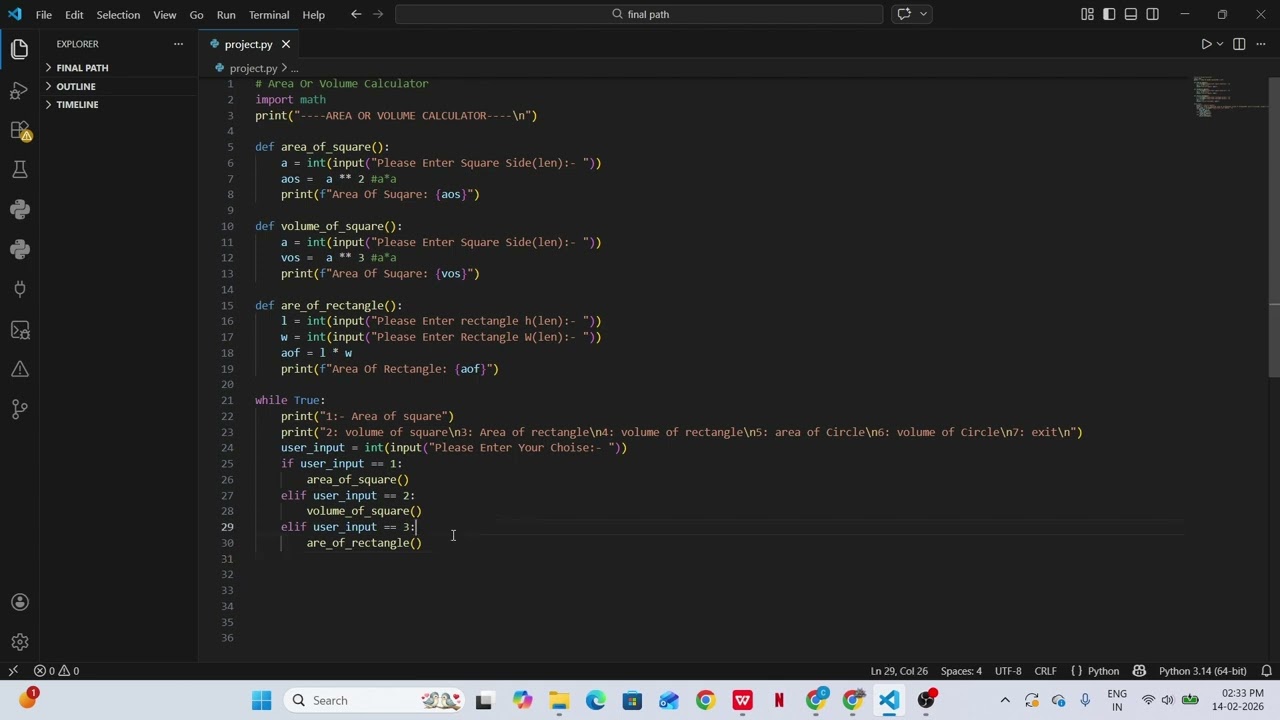The image size is (1280, 720).
Task: Open the View menu
Action: point(165,15)
